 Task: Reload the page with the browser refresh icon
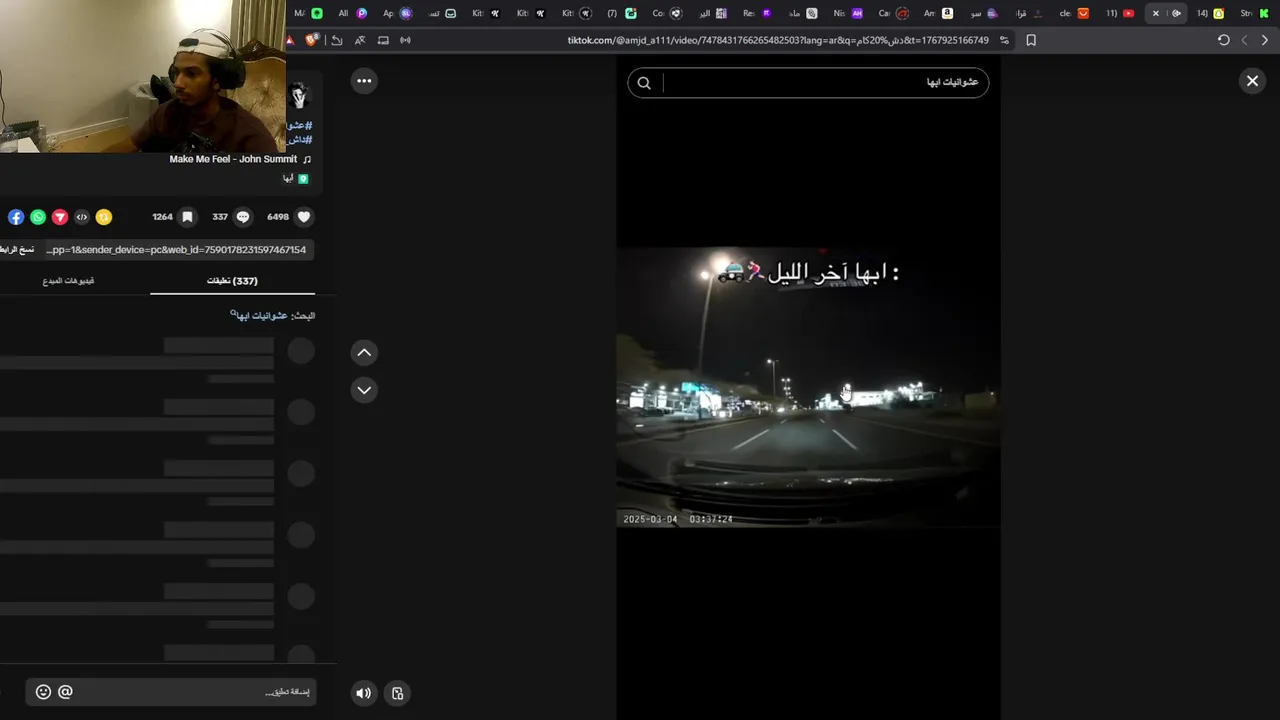point(1223,40)
